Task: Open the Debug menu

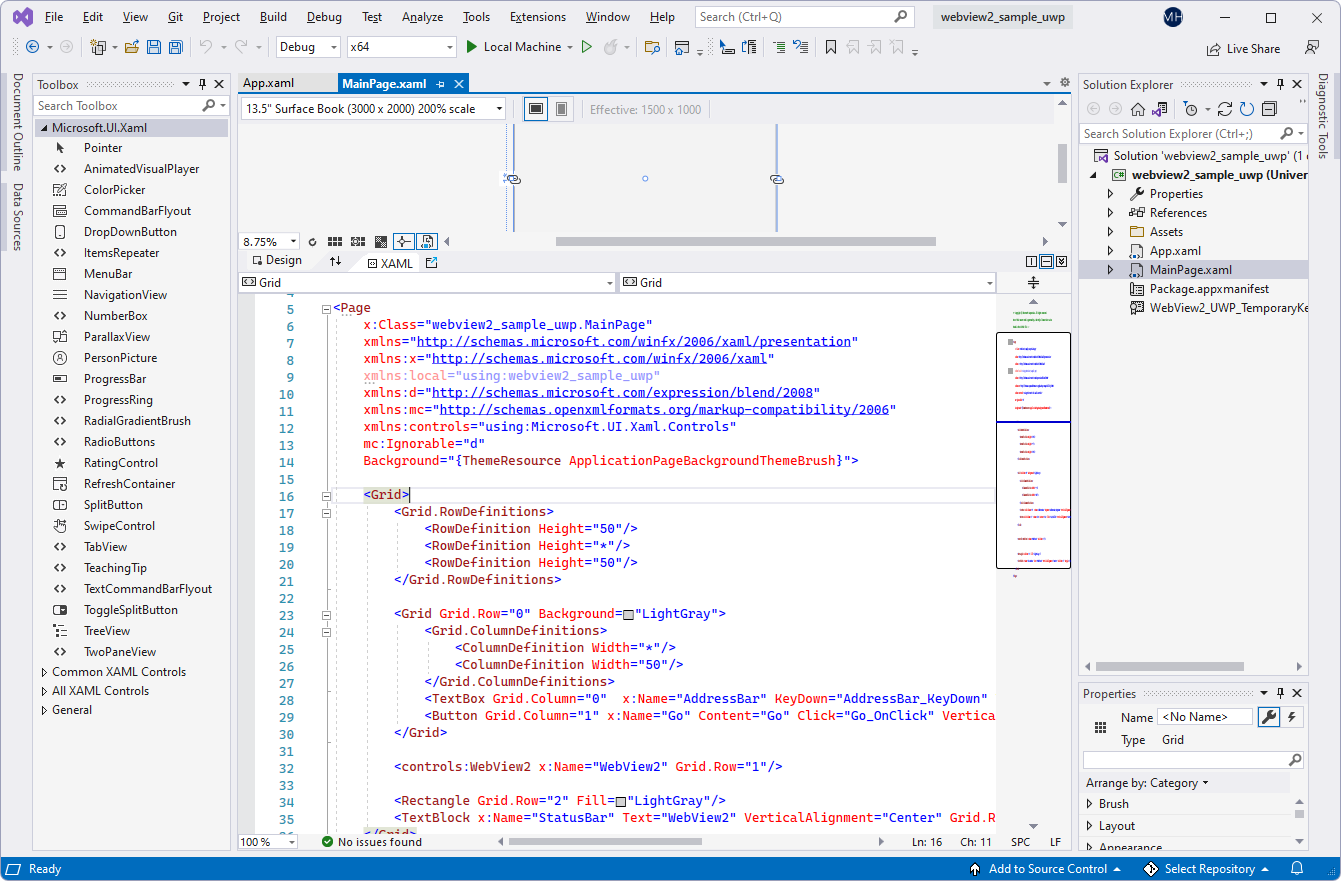Action: 322,16
